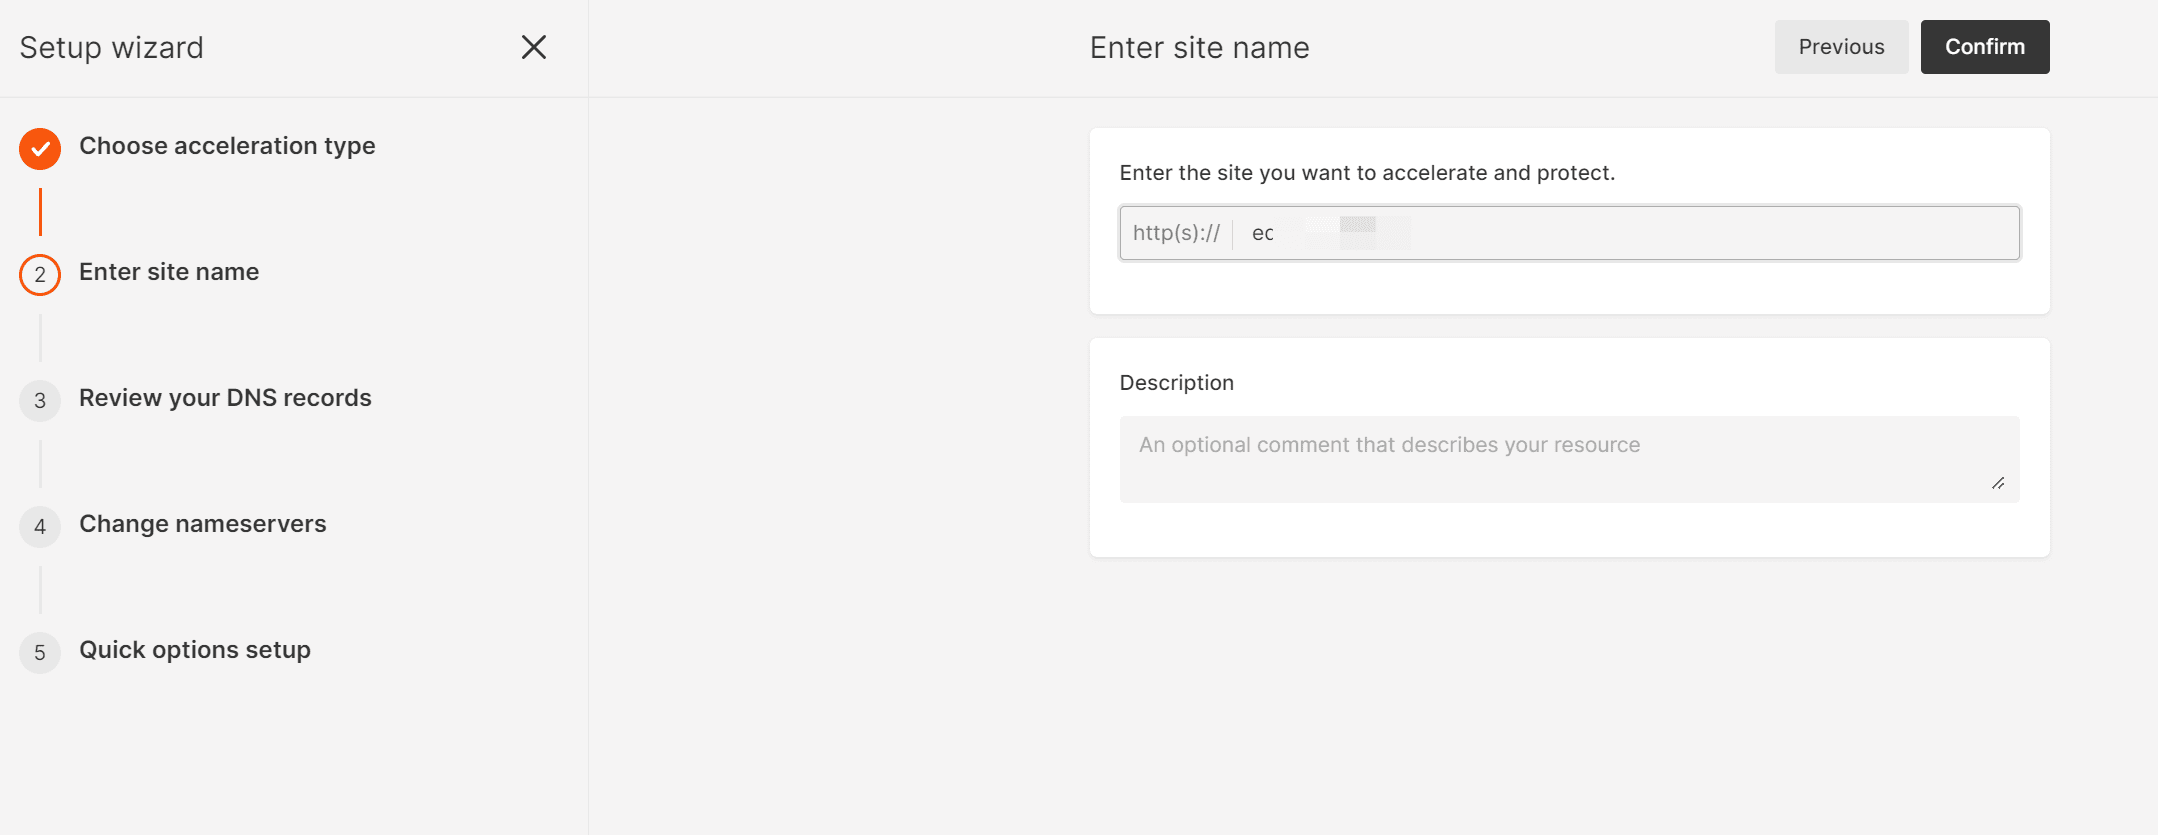
Task: Click the orange checkmark step icon
Action: click(40, 149)
